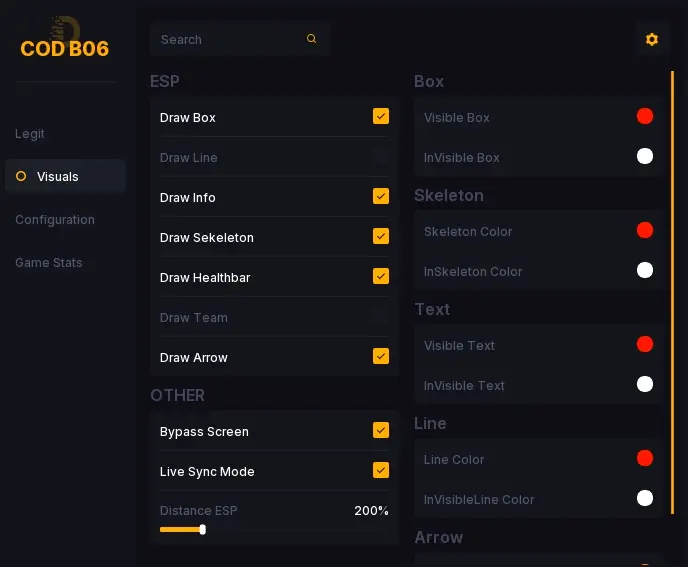Screen dimensions: 688x567
Task: Open the InVisible Text color swatch
Action: coord(645,385)
